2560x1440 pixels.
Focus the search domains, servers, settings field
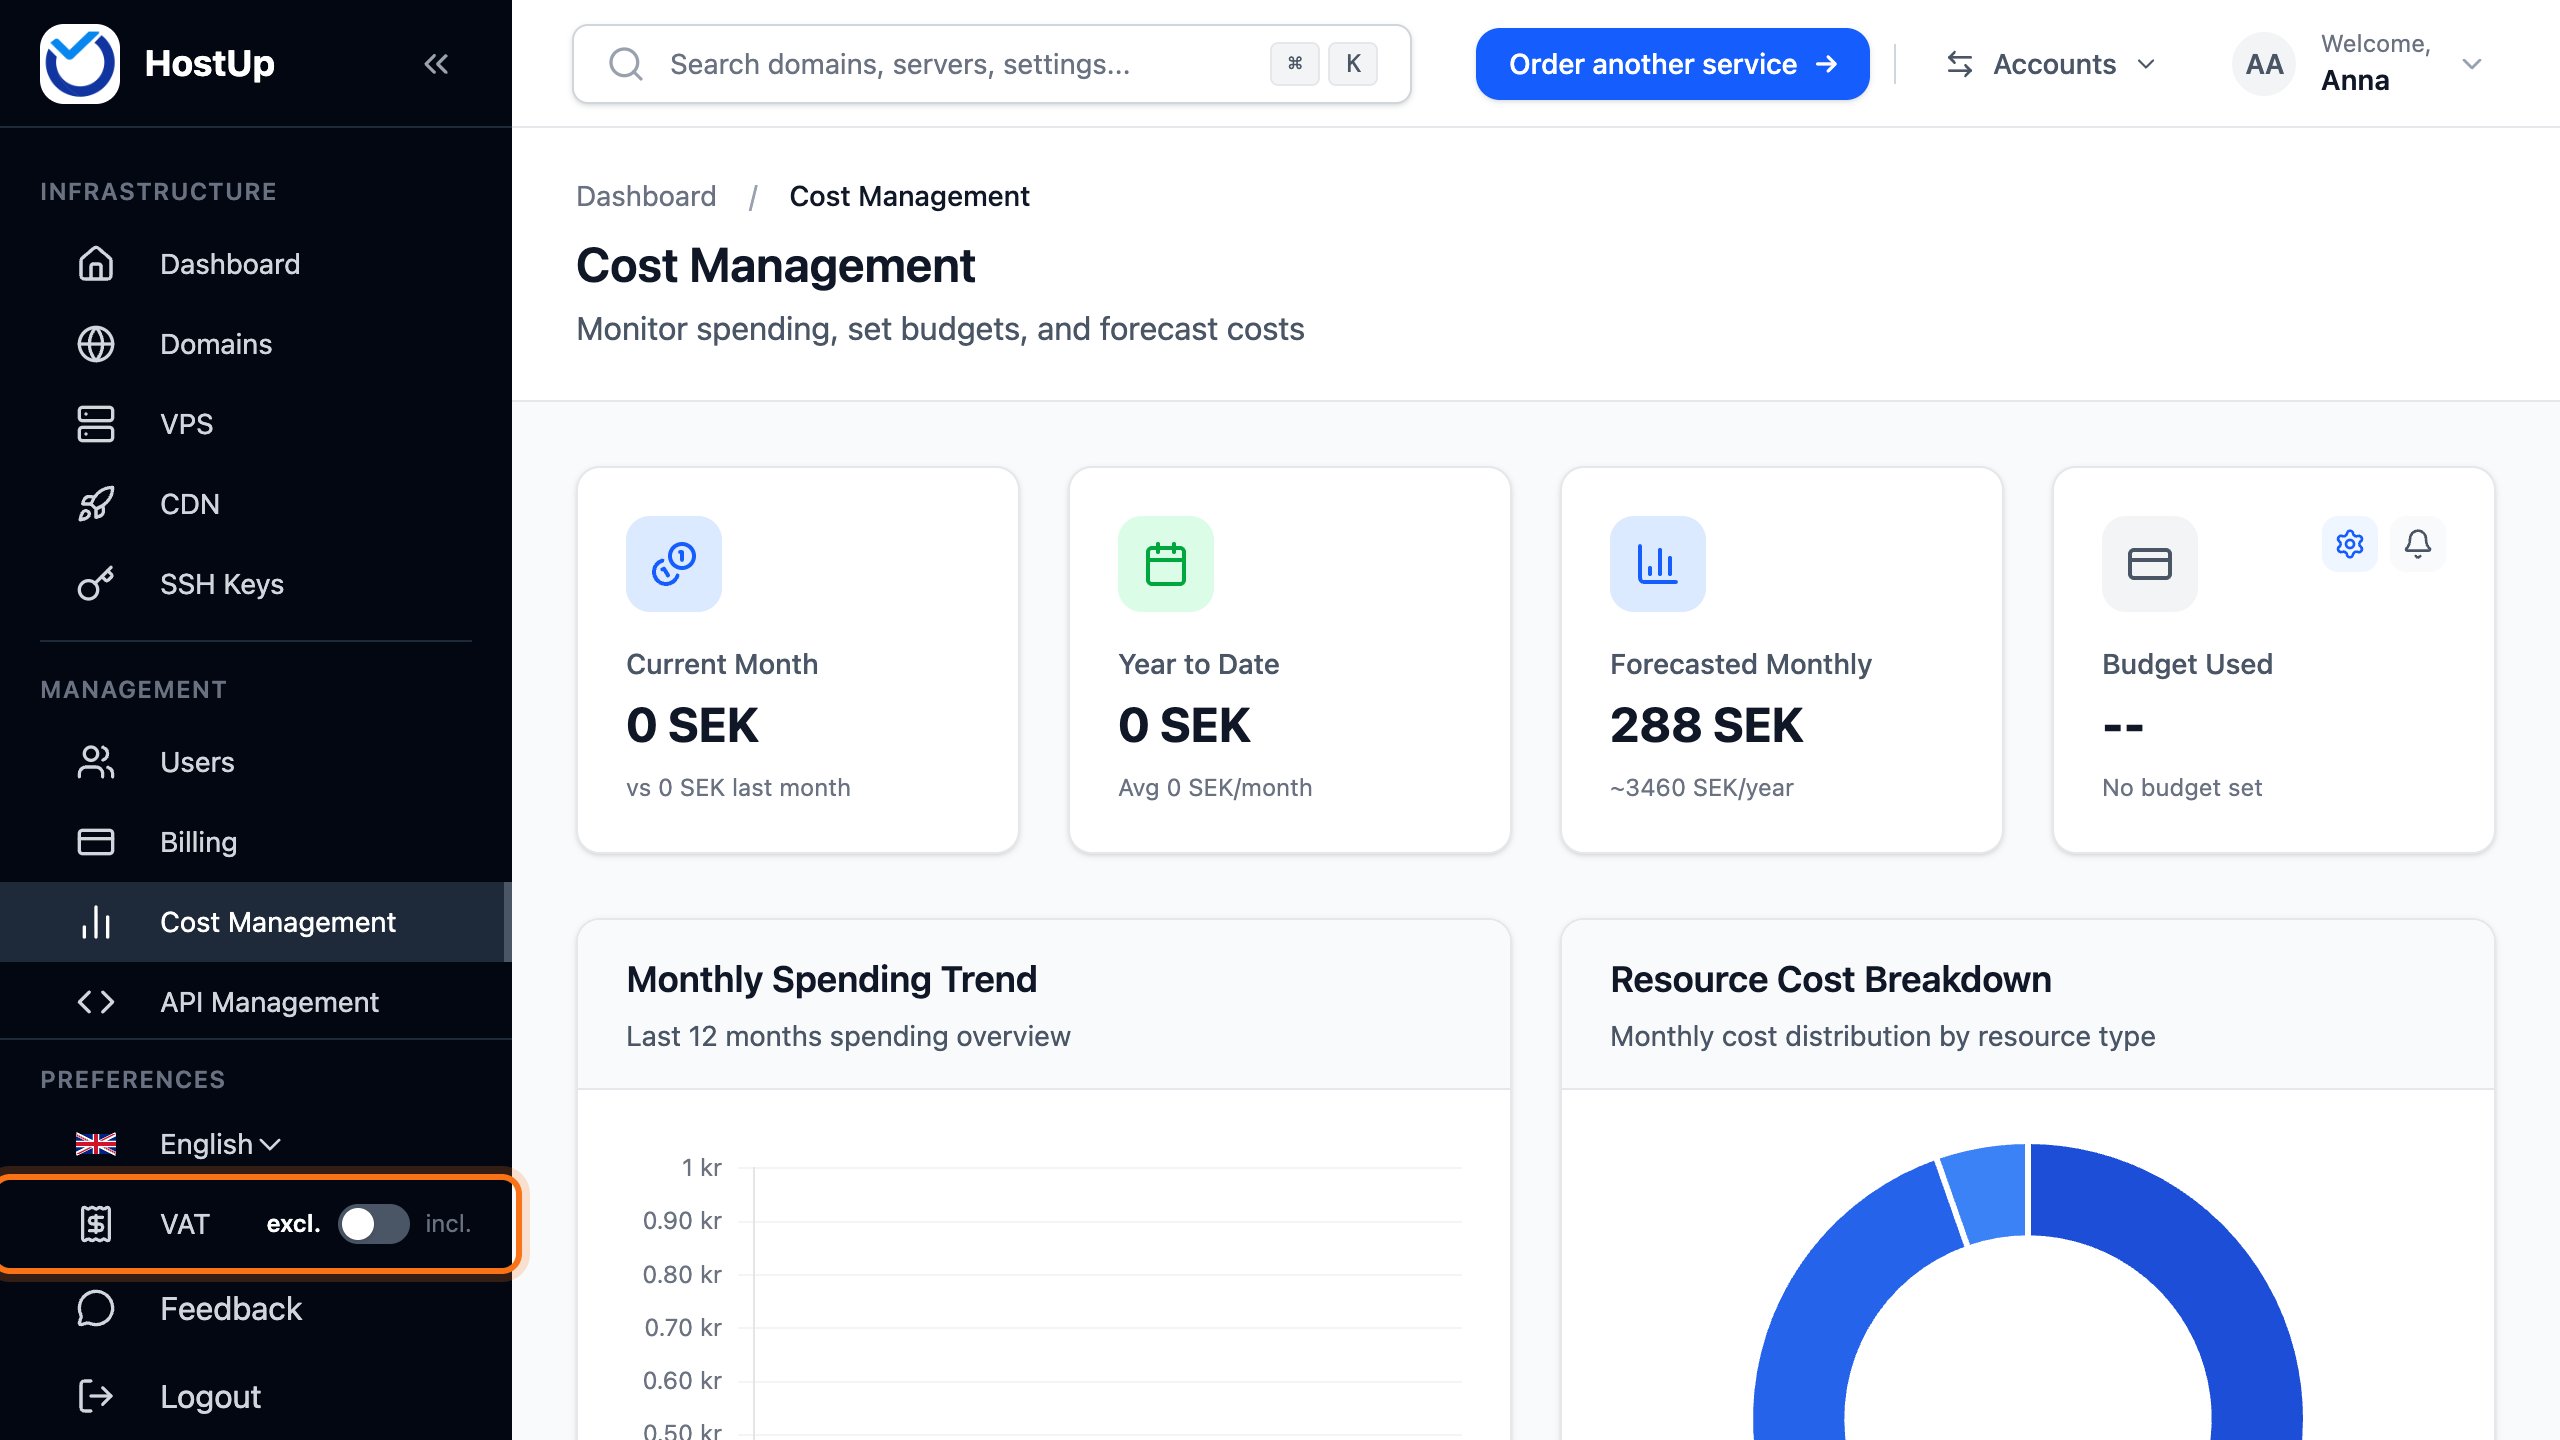992,64
